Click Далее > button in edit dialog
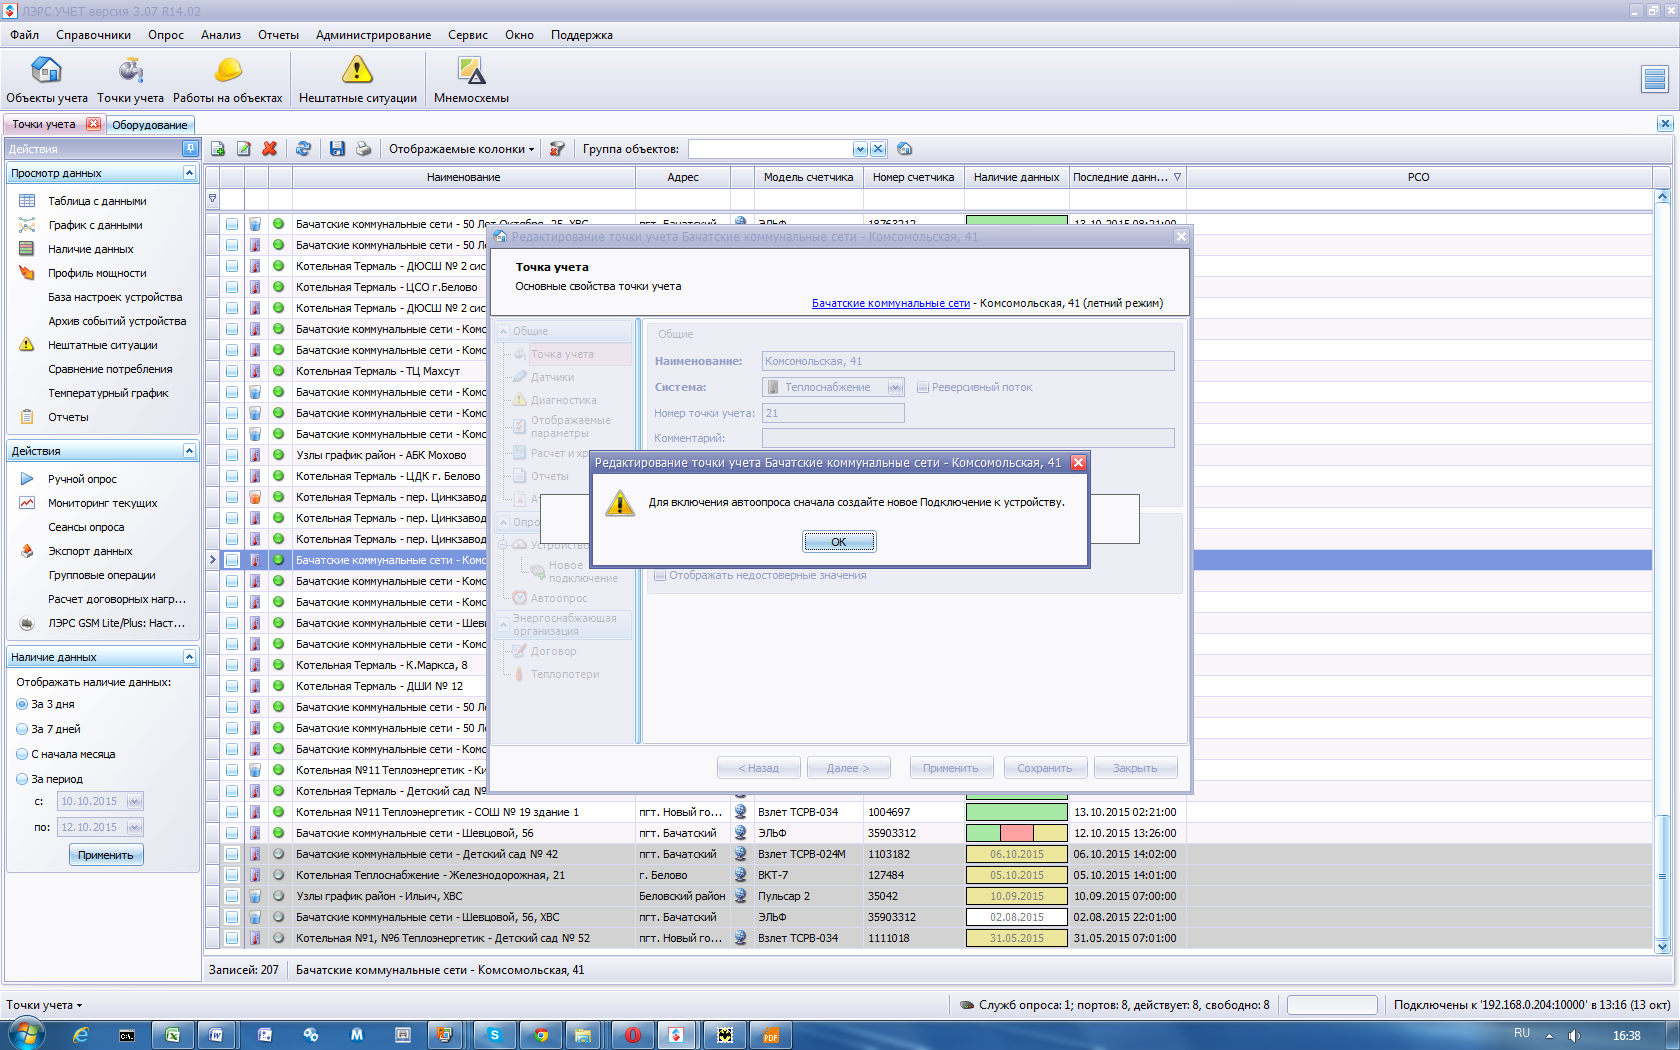Image resolution: width=1680 pixels, height=1050 pixels. click(x=848, y=768)
